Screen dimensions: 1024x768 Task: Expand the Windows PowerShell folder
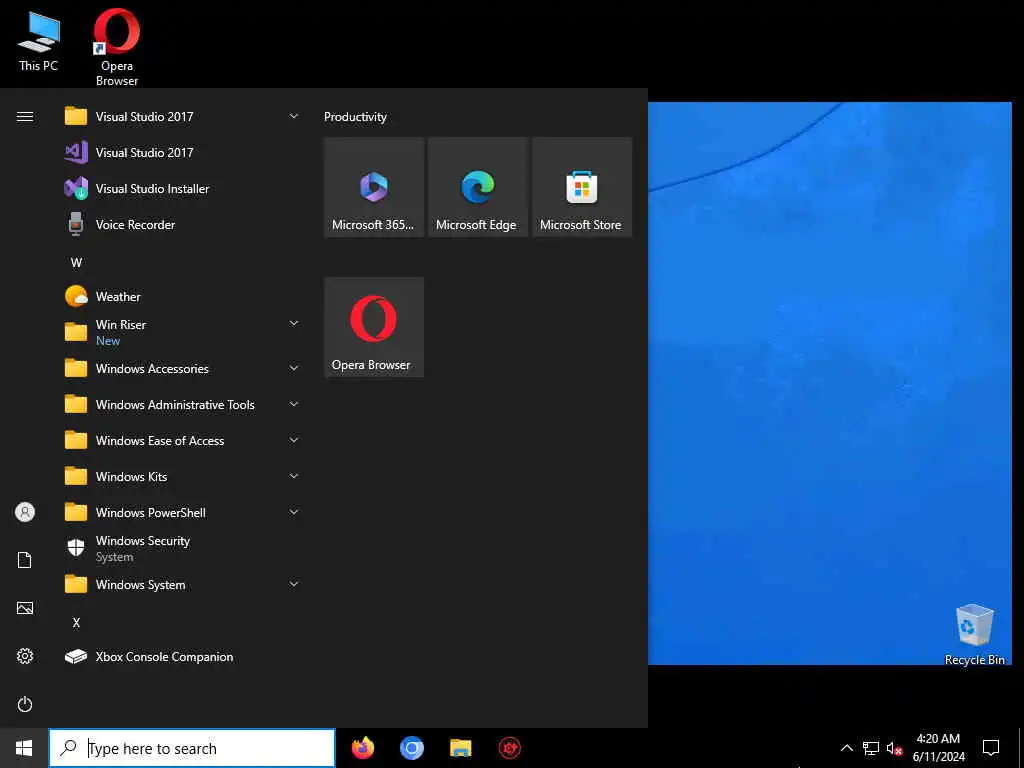pyautogui.click(x=182, y=512)
